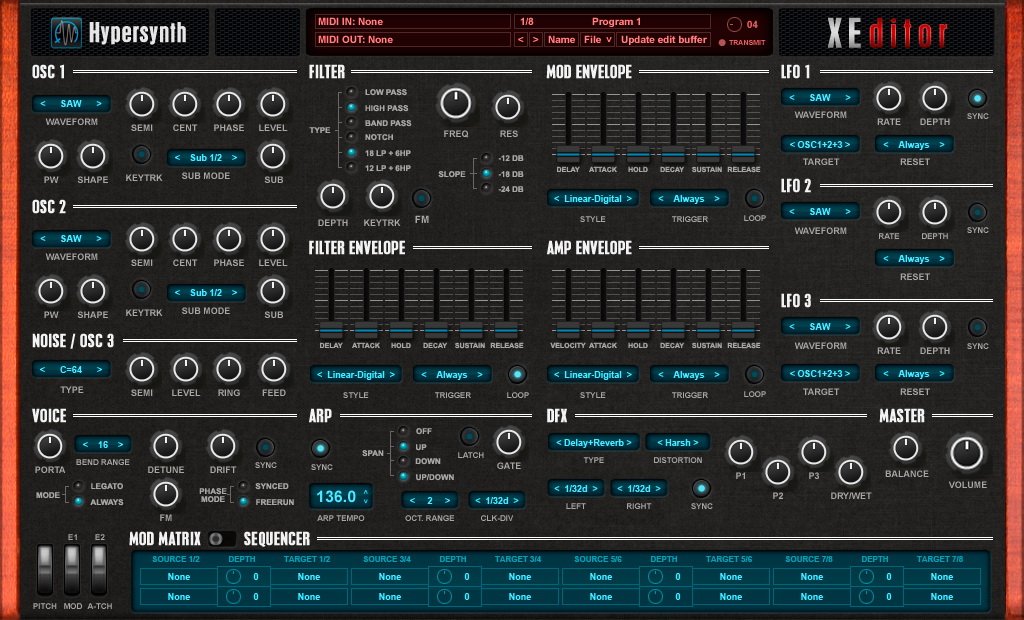Click the filter FREQ knob
The image size is (1024, 620).
pos(455,103)
